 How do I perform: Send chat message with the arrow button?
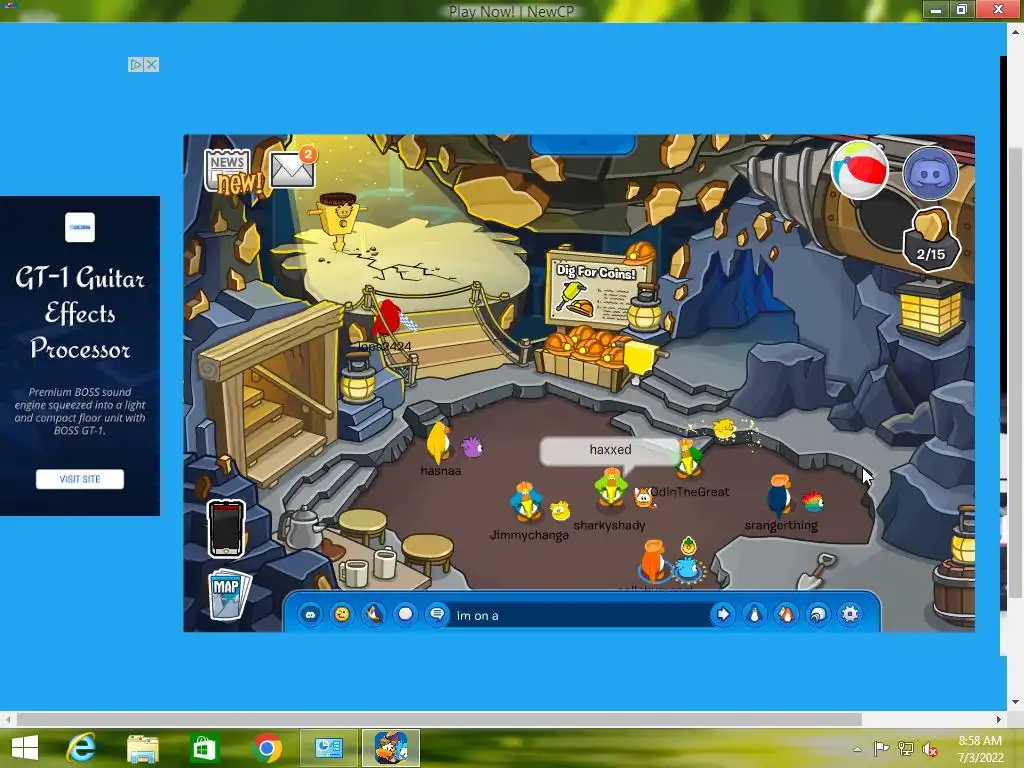(723, 615)
